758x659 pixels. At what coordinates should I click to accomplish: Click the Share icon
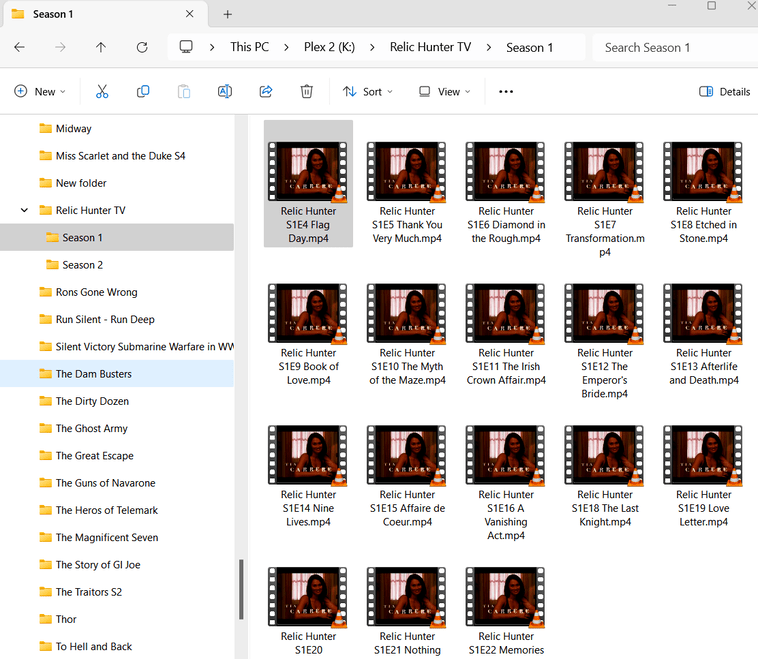pyautogui.click(x=266, y=91)
